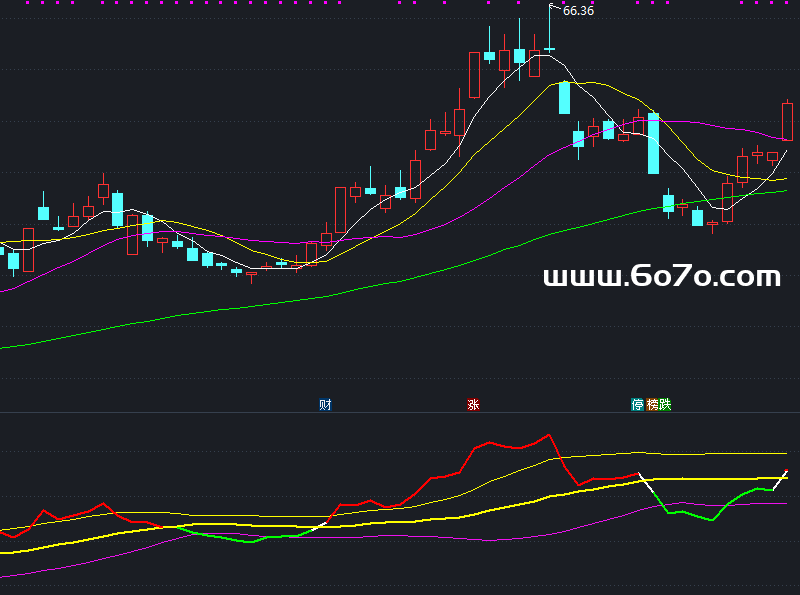Select the green indicator segment on the left
The width and height of the screenshot is (800, 595).
click(x=248, y=541)
